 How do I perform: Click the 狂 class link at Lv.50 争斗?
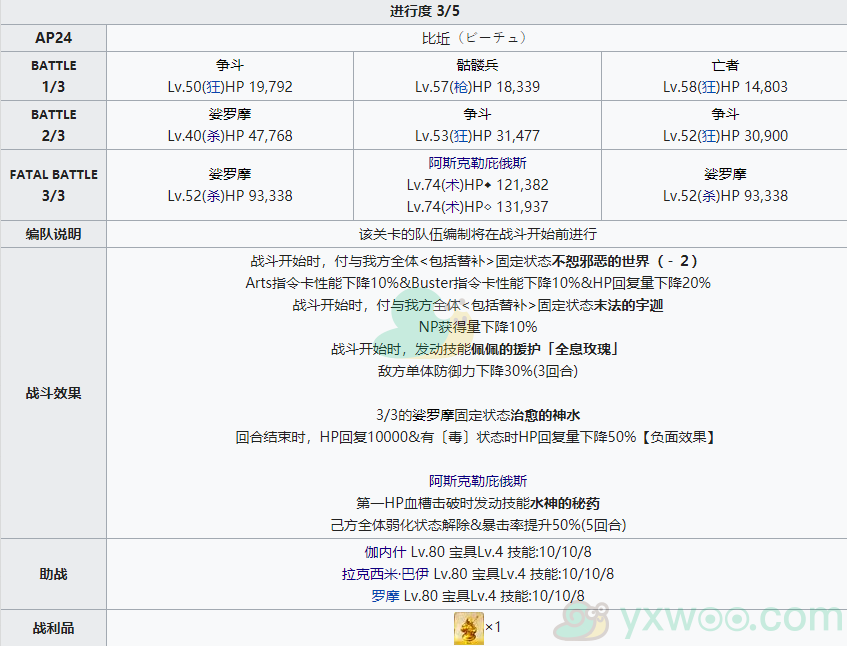point(213,87)
